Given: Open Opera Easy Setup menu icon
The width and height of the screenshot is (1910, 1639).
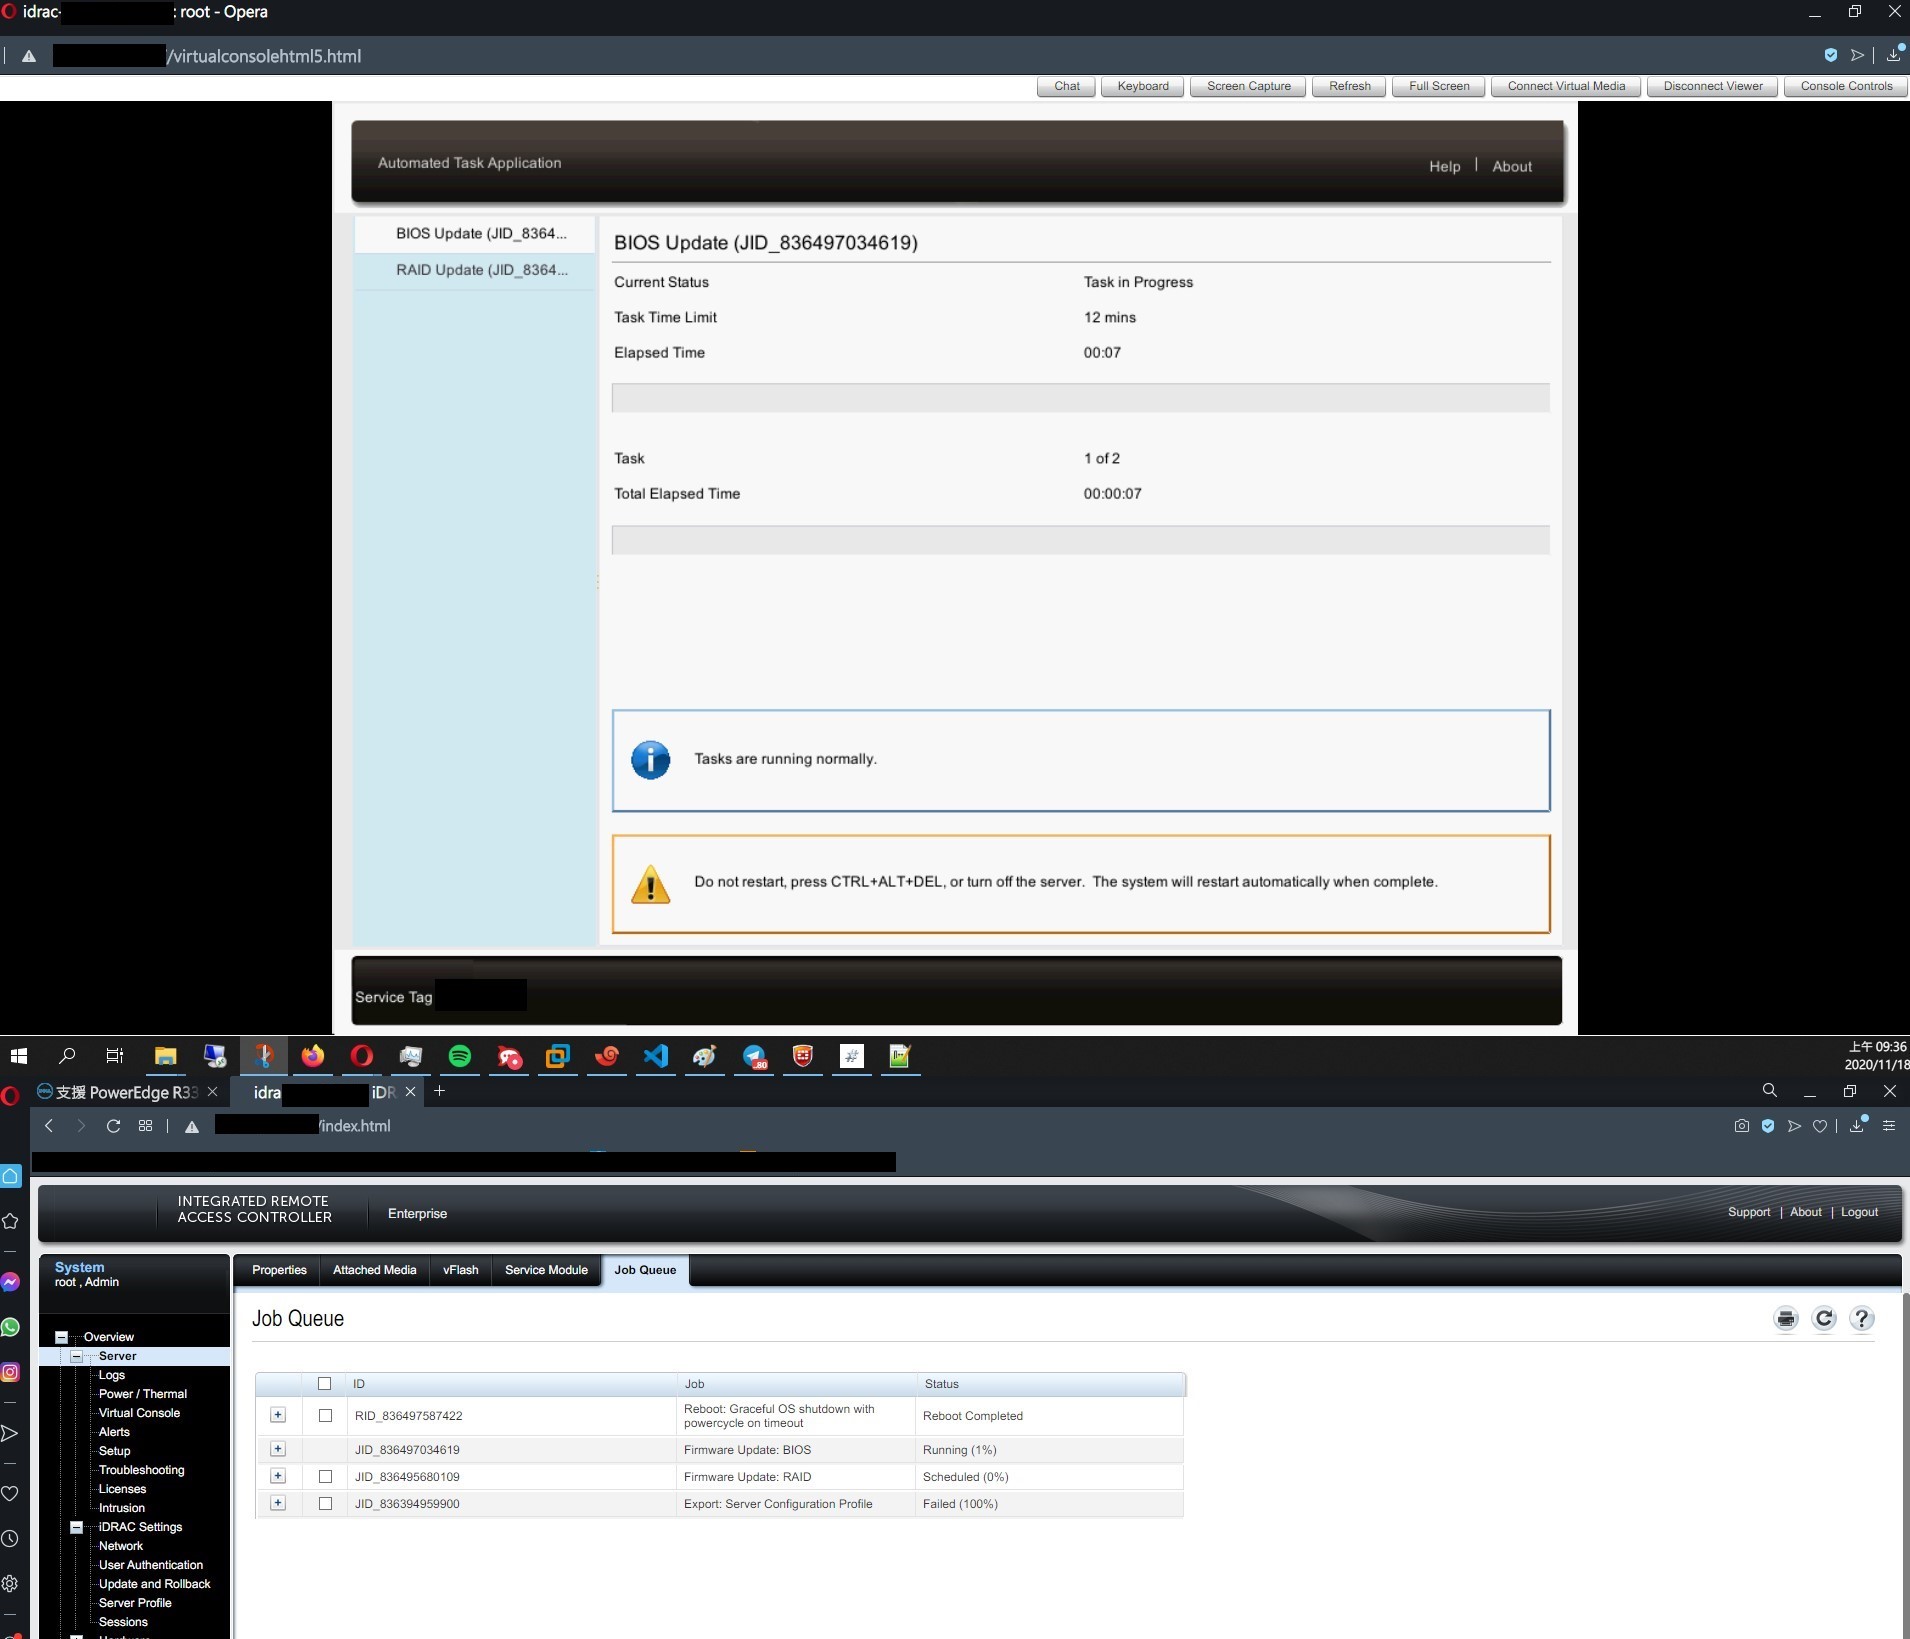Looking at the screenshot, I should [1889, 1126].
